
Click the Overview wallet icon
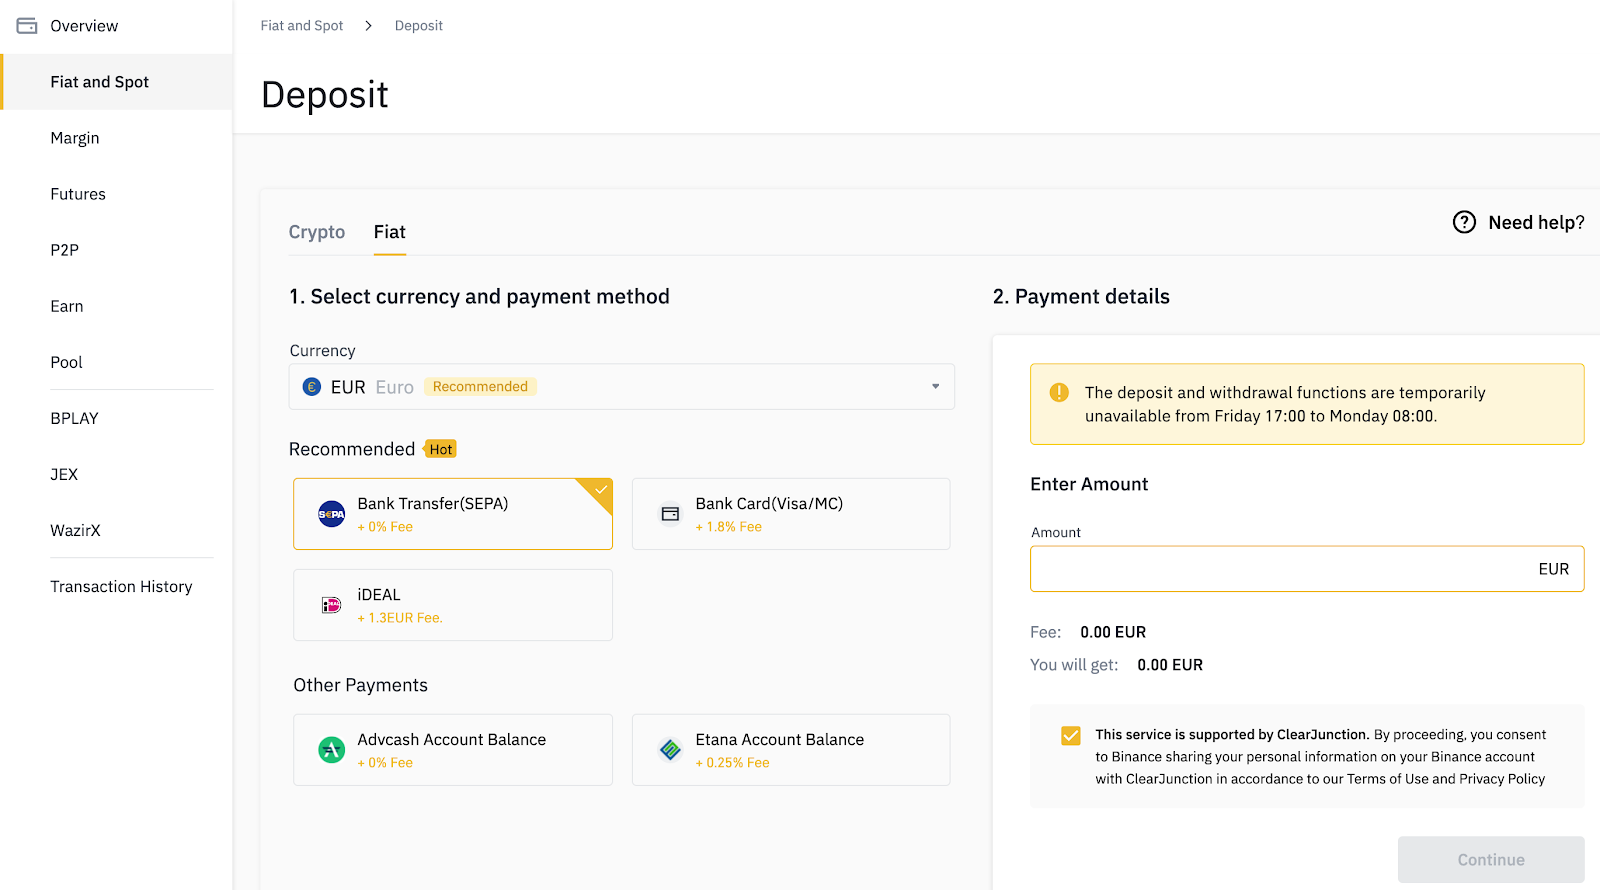point(27,26)
